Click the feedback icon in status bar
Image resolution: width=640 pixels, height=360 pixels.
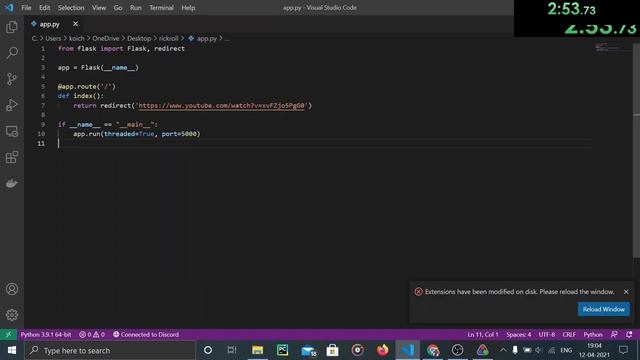(x=614, y=334)
